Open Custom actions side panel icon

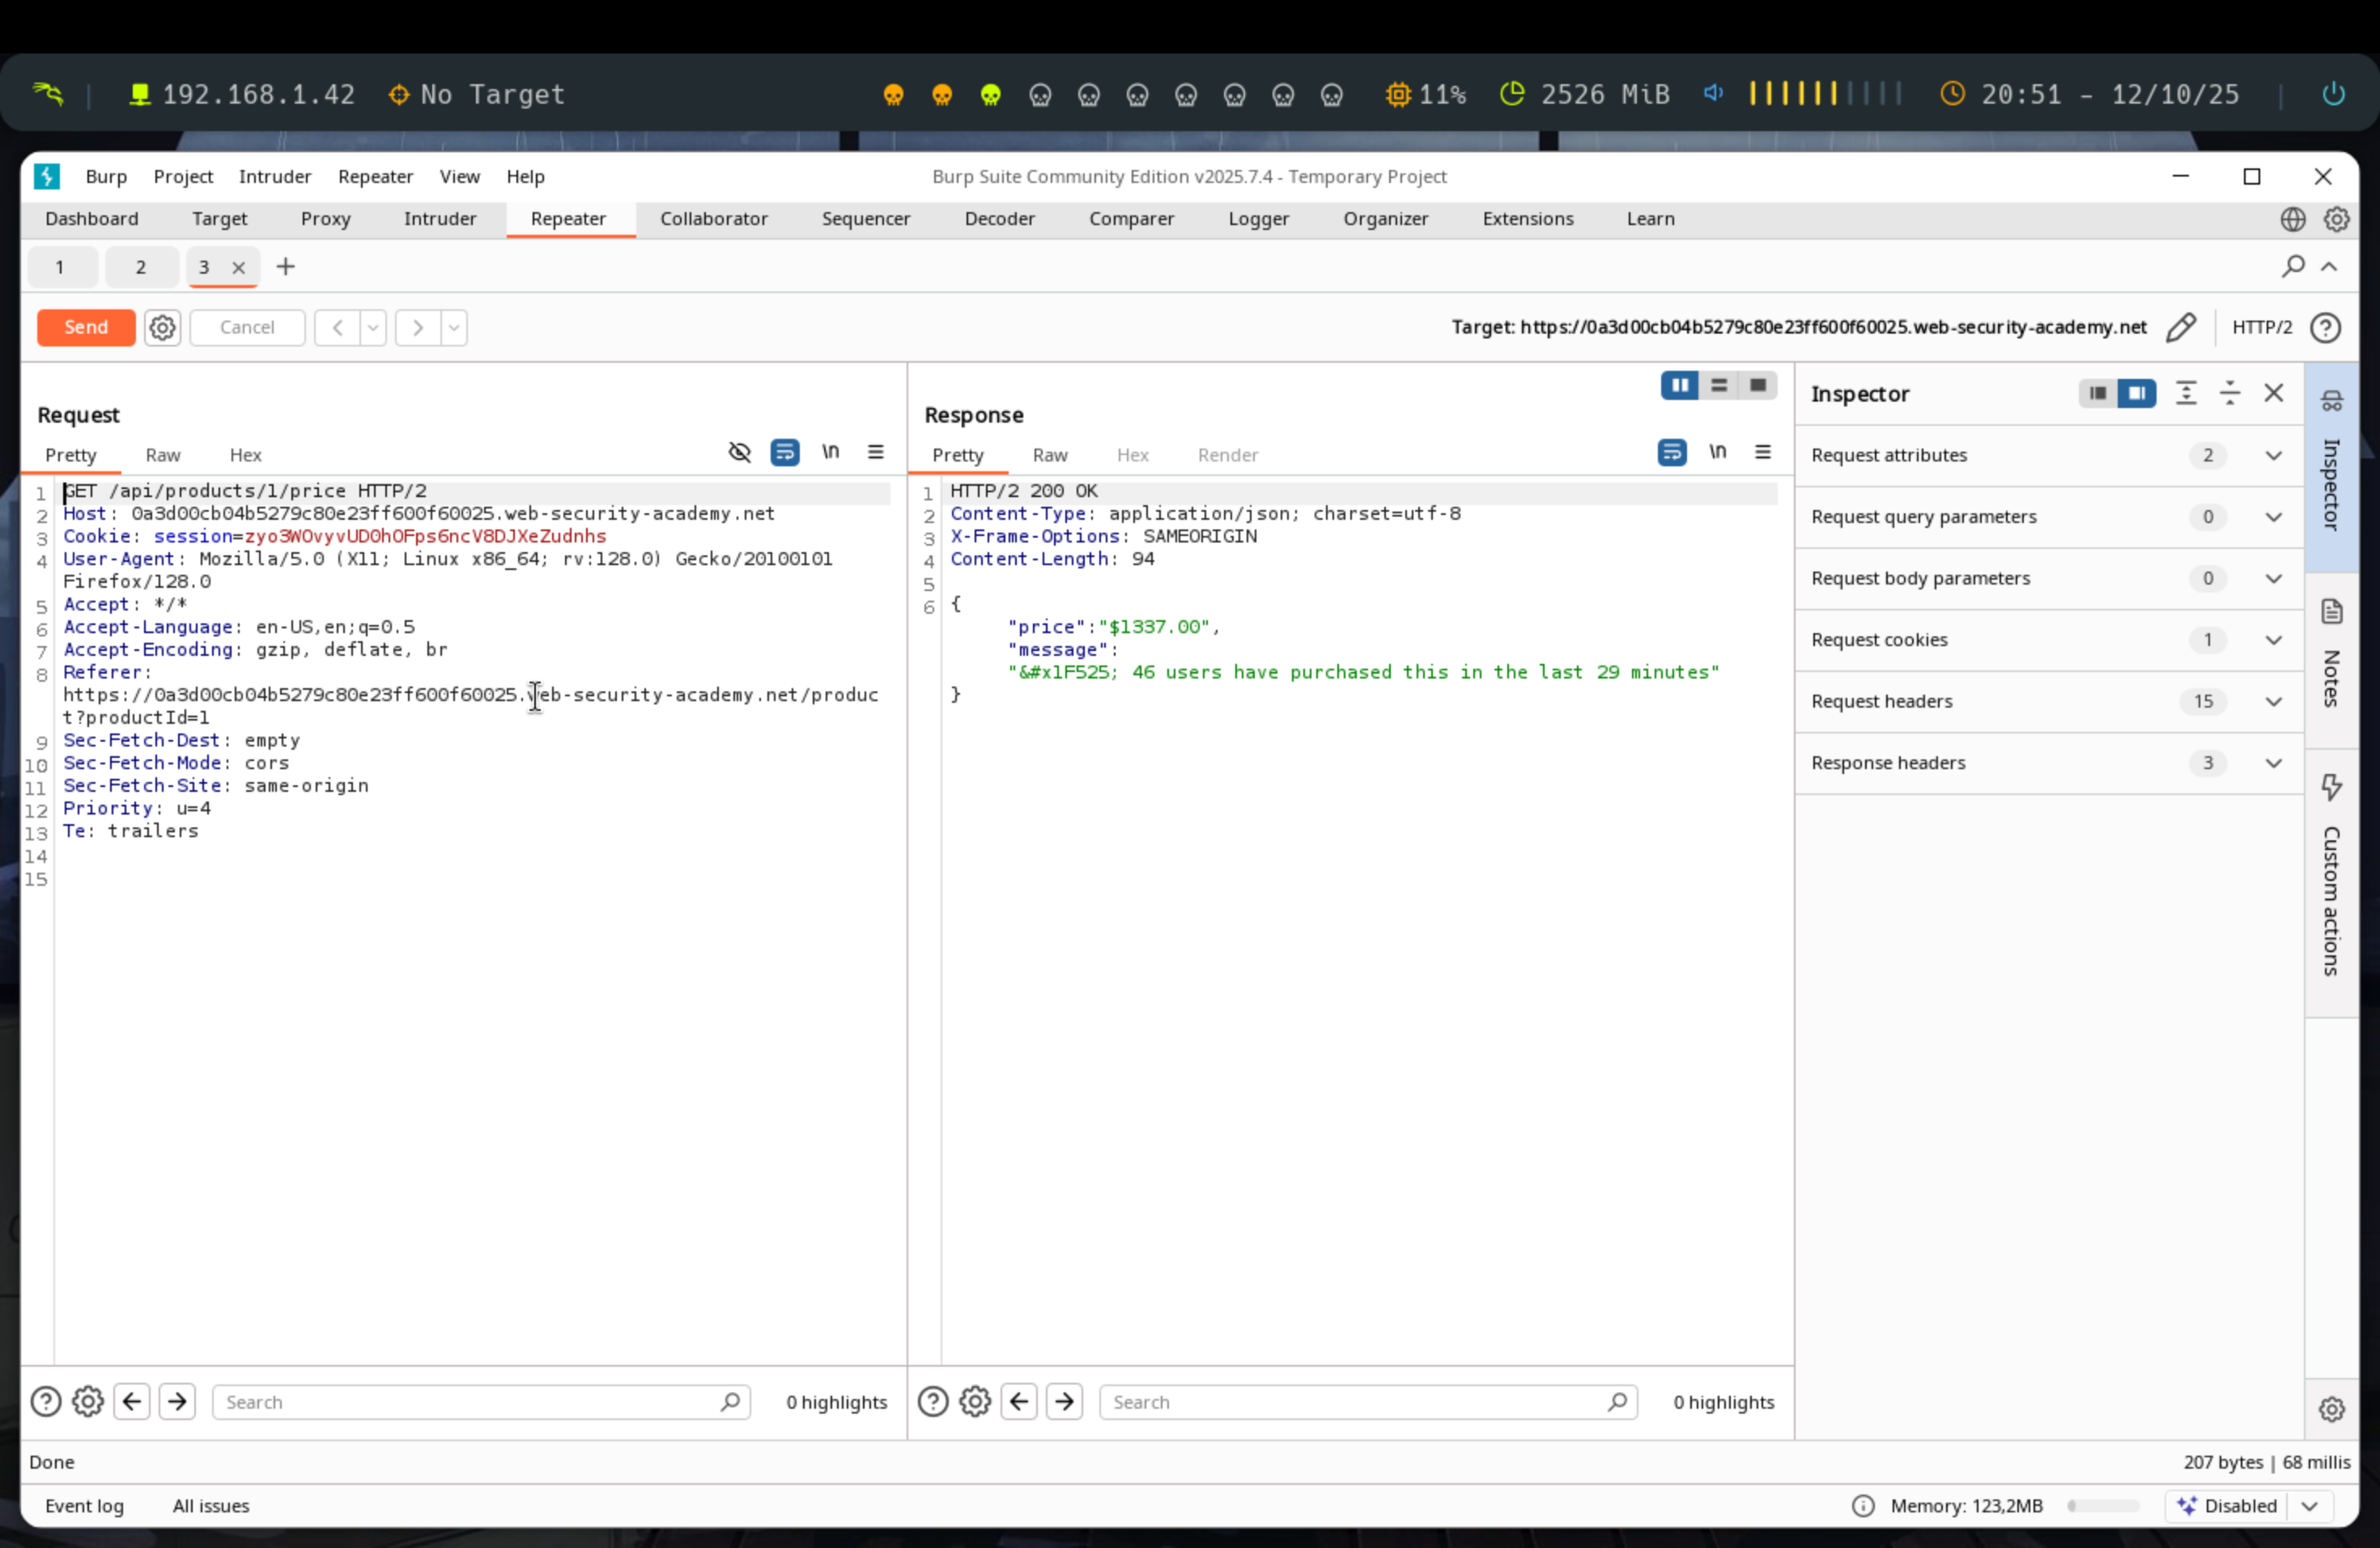coord(2331,788)
